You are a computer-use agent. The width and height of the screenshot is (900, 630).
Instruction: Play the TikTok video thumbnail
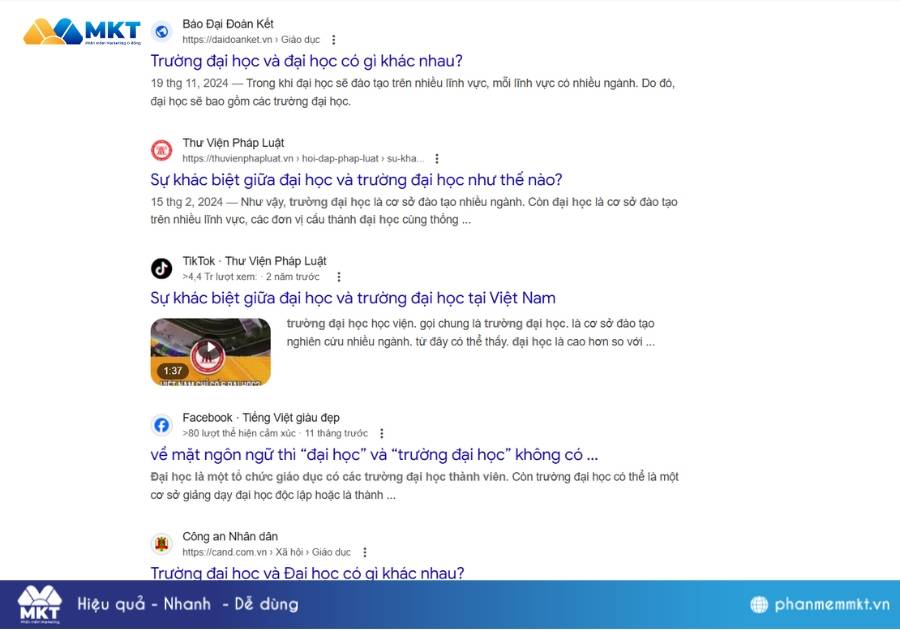point(211,352)
